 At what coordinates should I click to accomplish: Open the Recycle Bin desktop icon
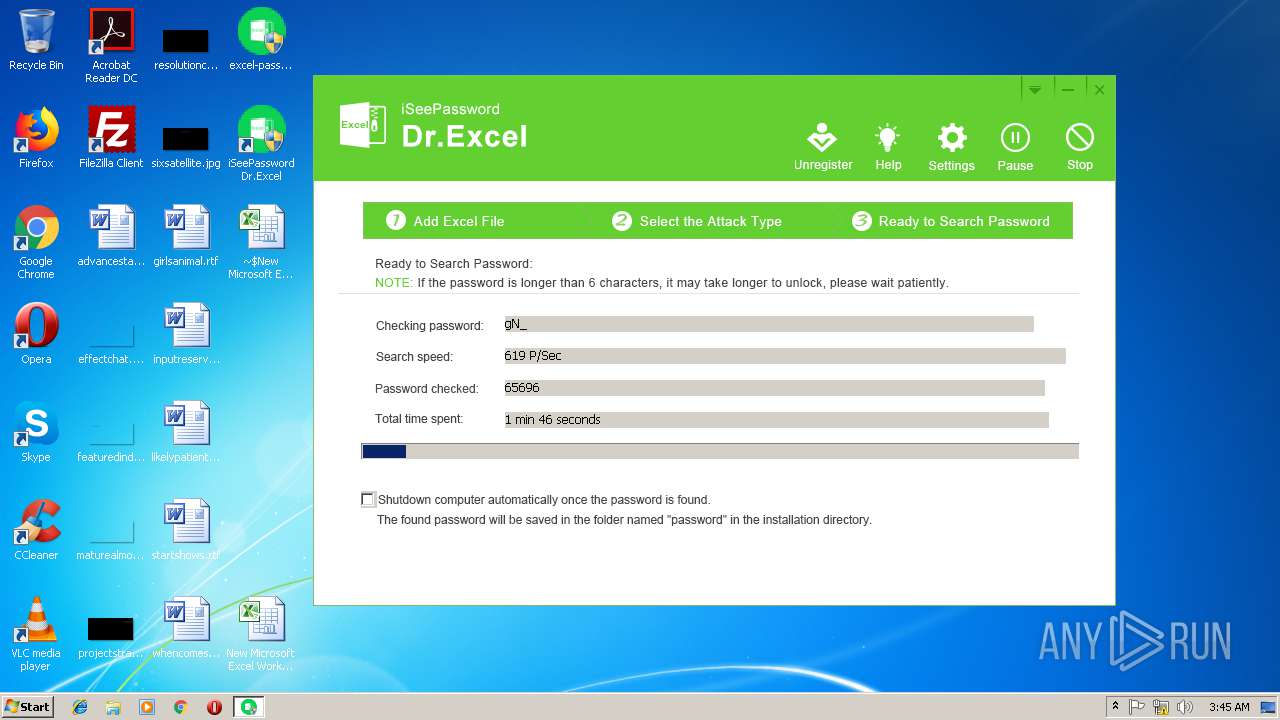click(36, 40)
